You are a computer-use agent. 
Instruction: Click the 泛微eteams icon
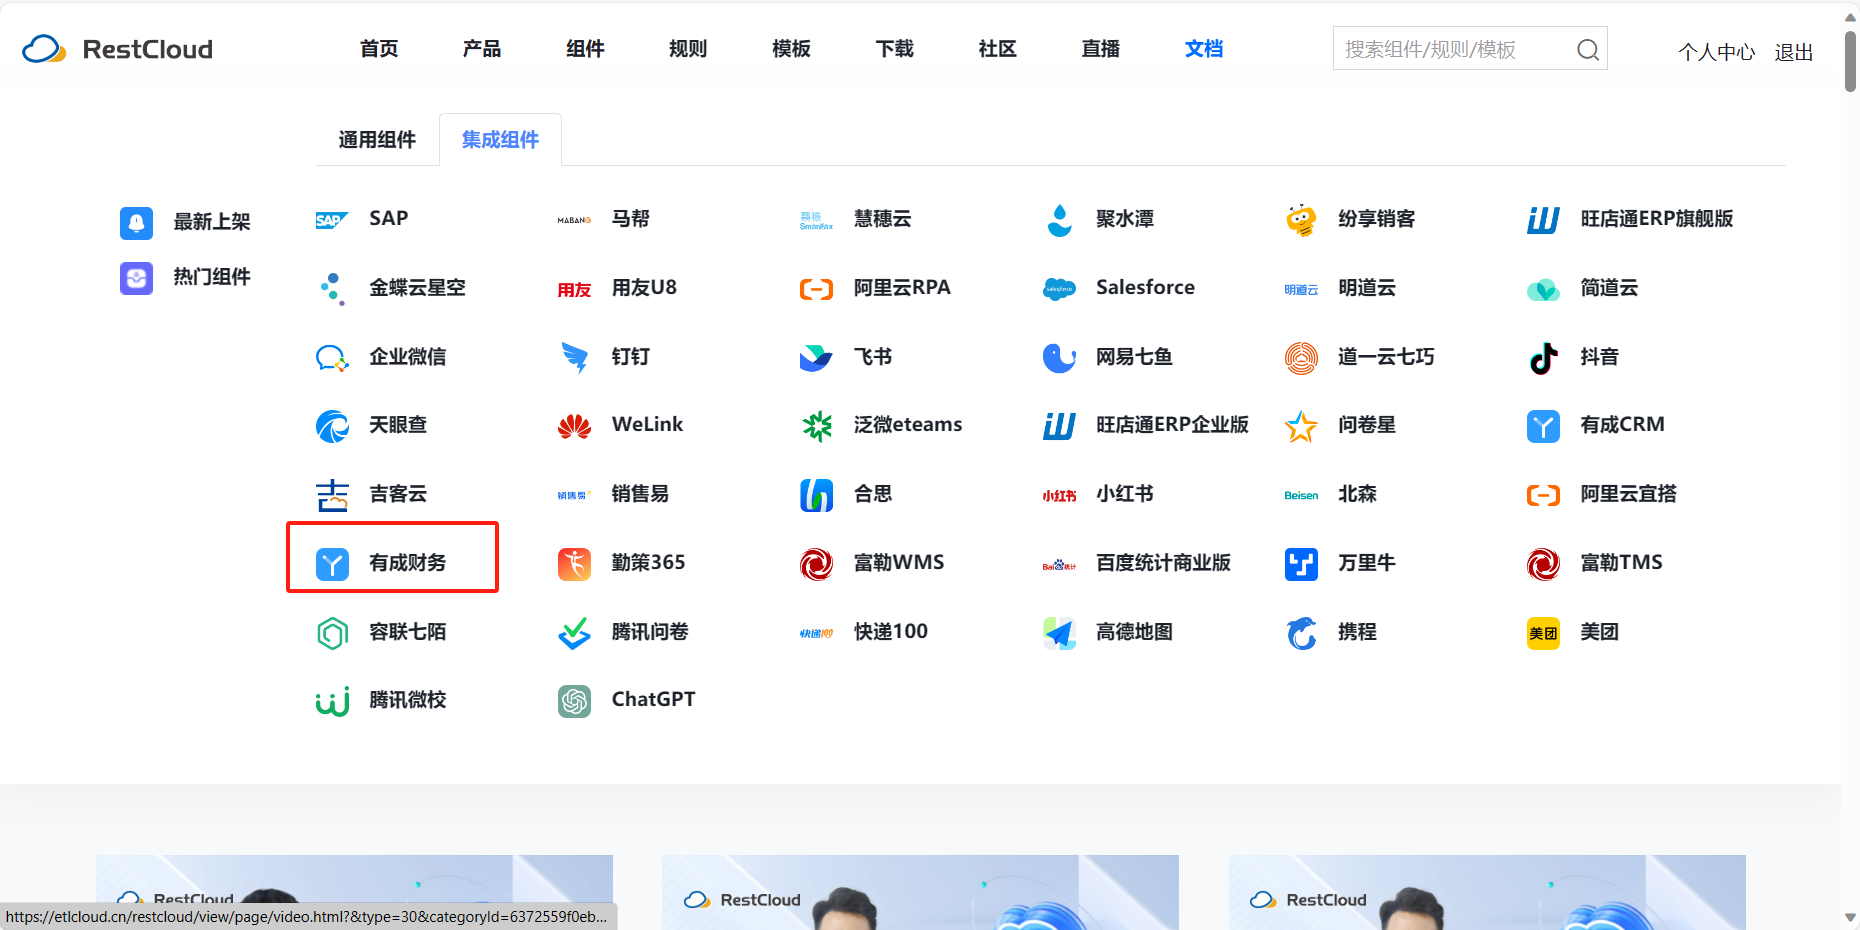817,426
